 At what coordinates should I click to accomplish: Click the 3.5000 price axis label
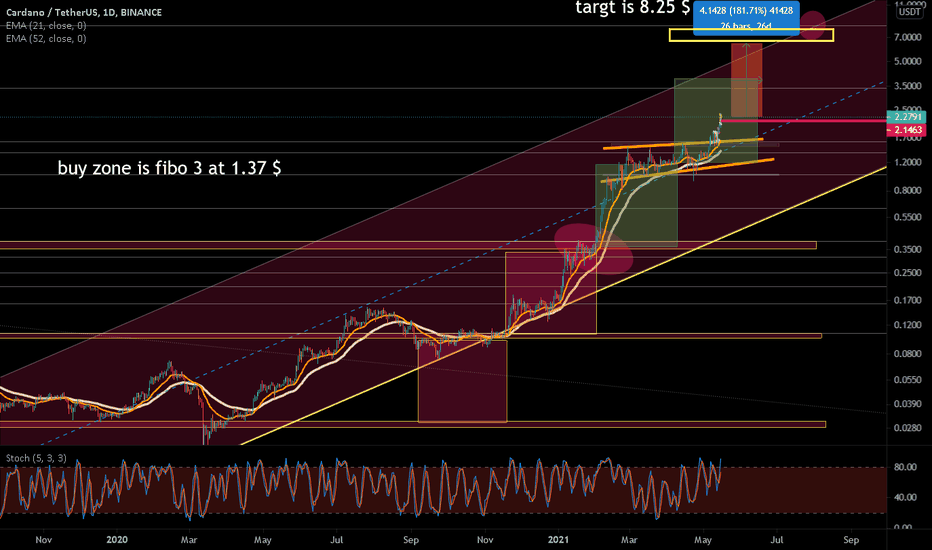click(907, 86)
